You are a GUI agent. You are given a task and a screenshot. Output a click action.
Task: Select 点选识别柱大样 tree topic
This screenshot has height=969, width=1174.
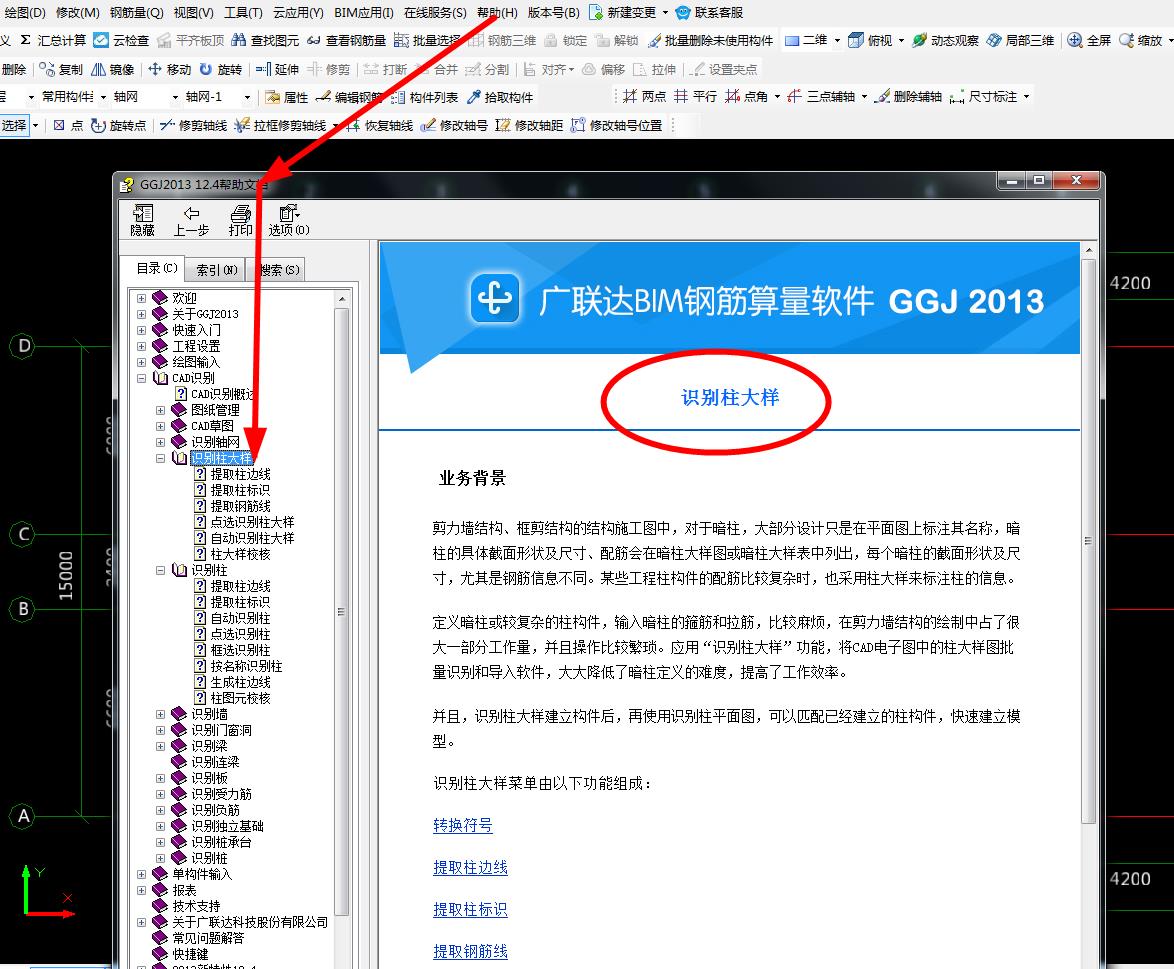click(x=252, y=522)
